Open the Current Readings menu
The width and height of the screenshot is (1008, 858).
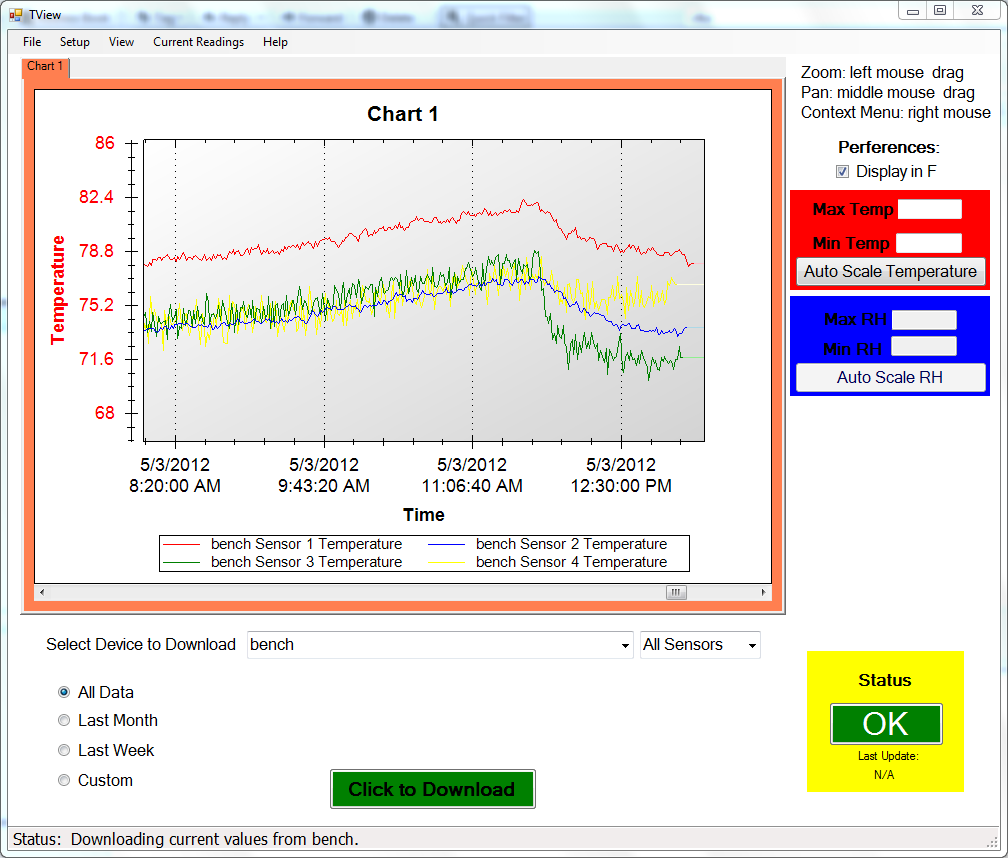pos(198,42)
